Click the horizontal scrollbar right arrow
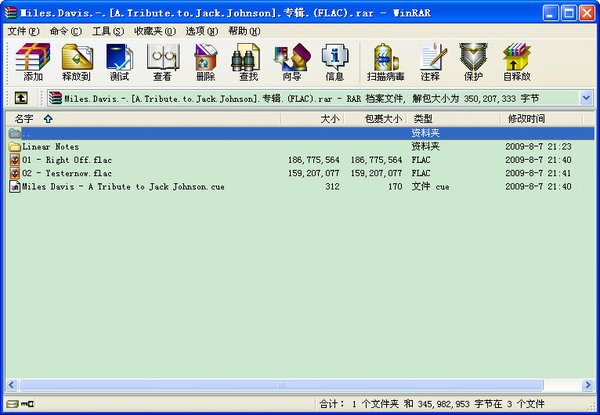 (x=588, y=385)
